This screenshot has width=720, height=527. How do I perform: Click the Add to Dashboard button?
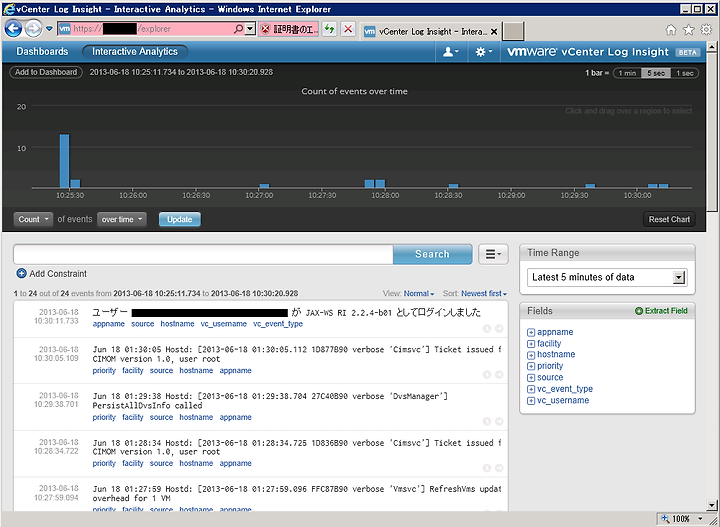(x=46, y=72)
